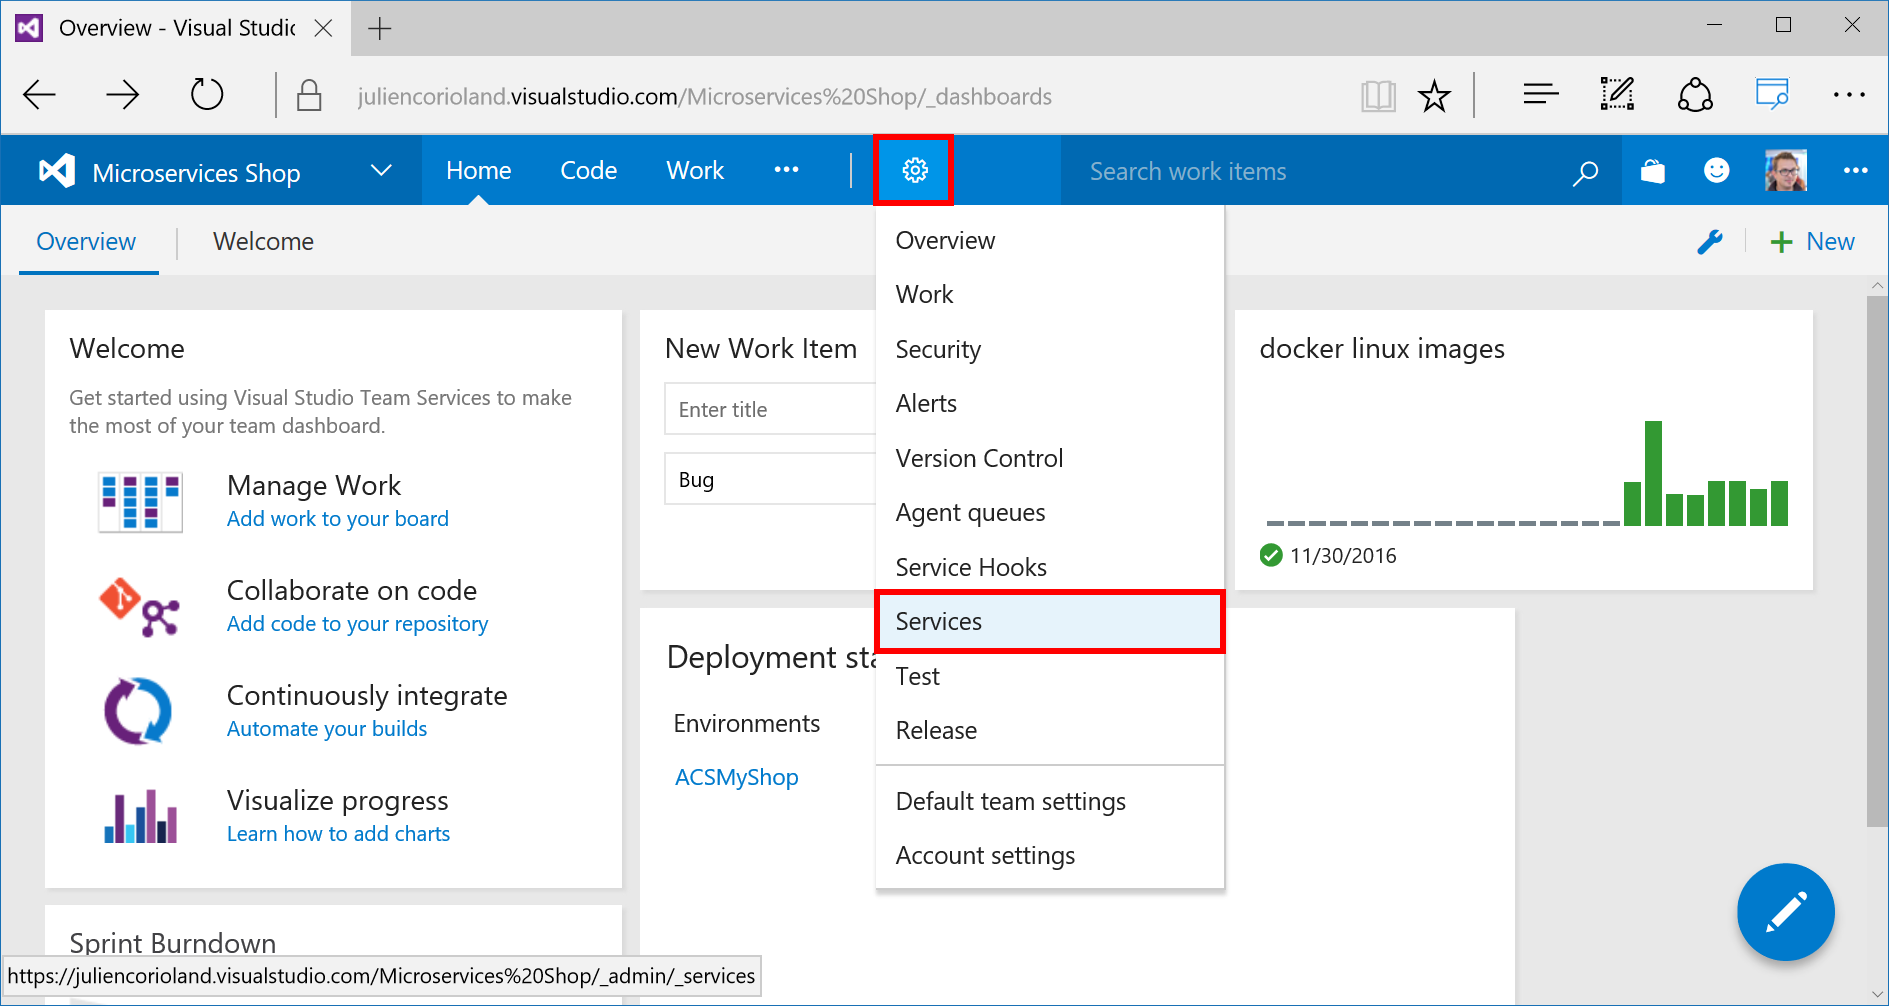Click the Continuously integrate cycle icon
The image size is (1889, 1006).
138,711
